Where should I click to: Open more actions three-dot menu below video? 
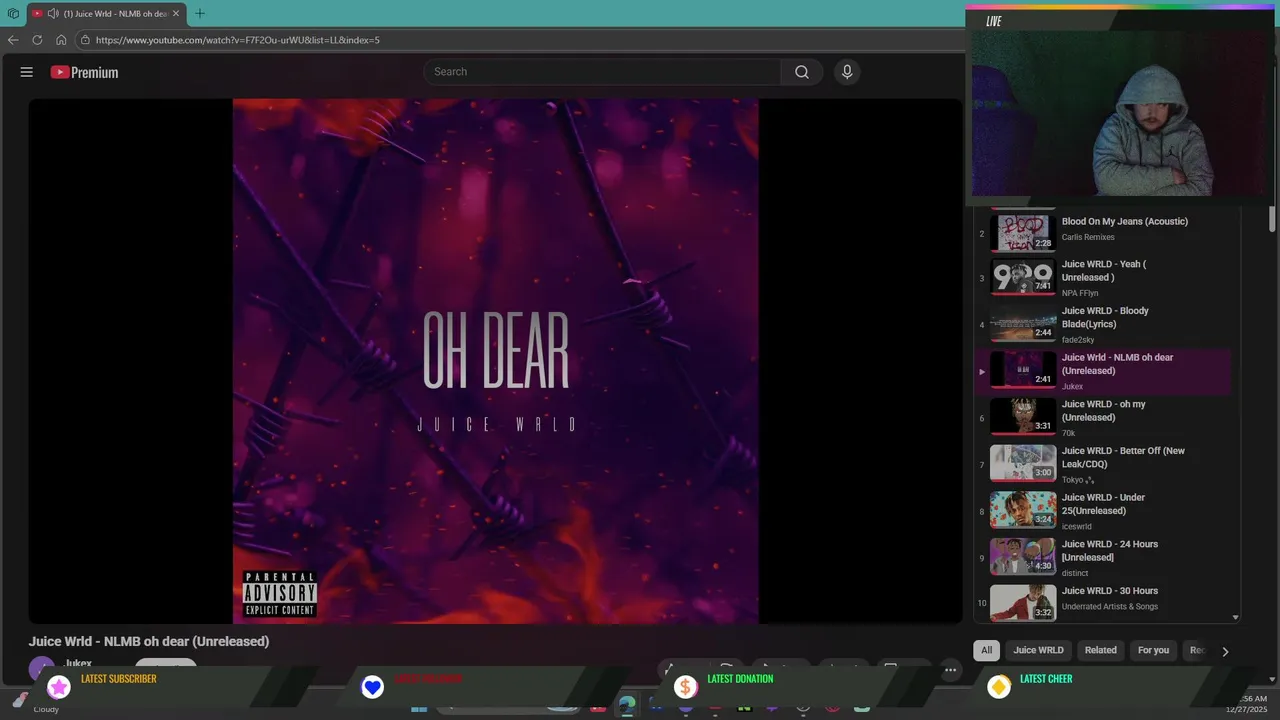coord(951,669)
